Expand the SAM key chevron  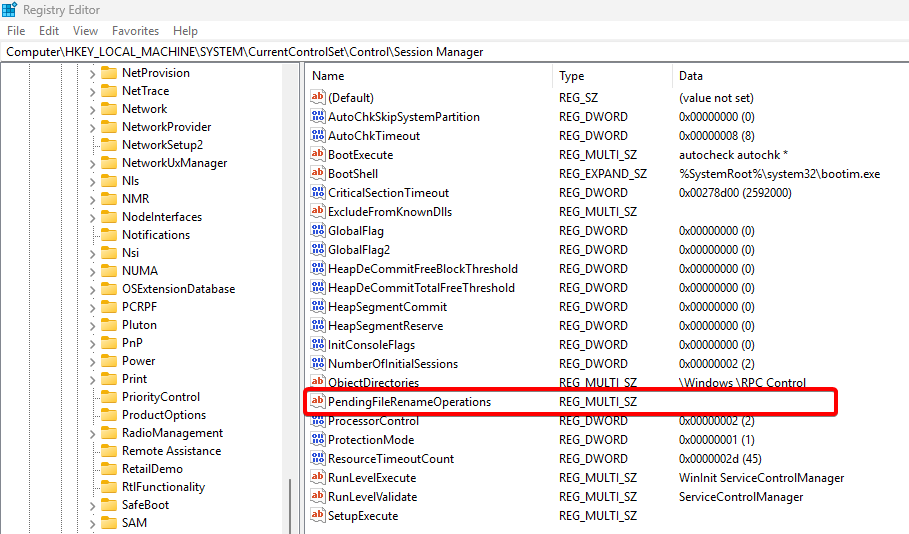pyautogui.click(x=92, y=523)
